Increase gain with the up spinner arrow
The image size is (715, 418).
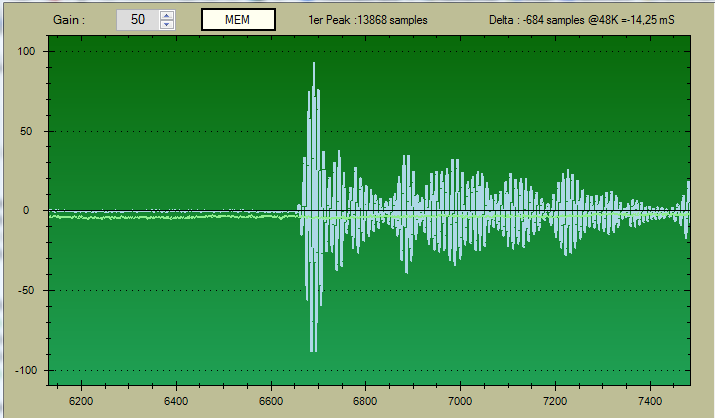pos(166,15)
